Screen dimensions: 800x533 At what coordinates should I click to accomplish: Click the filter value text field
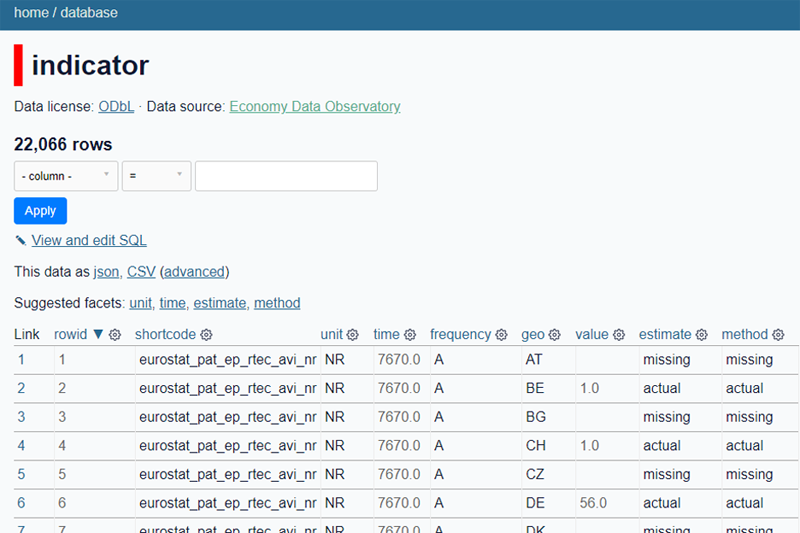[x=286, y=176]
